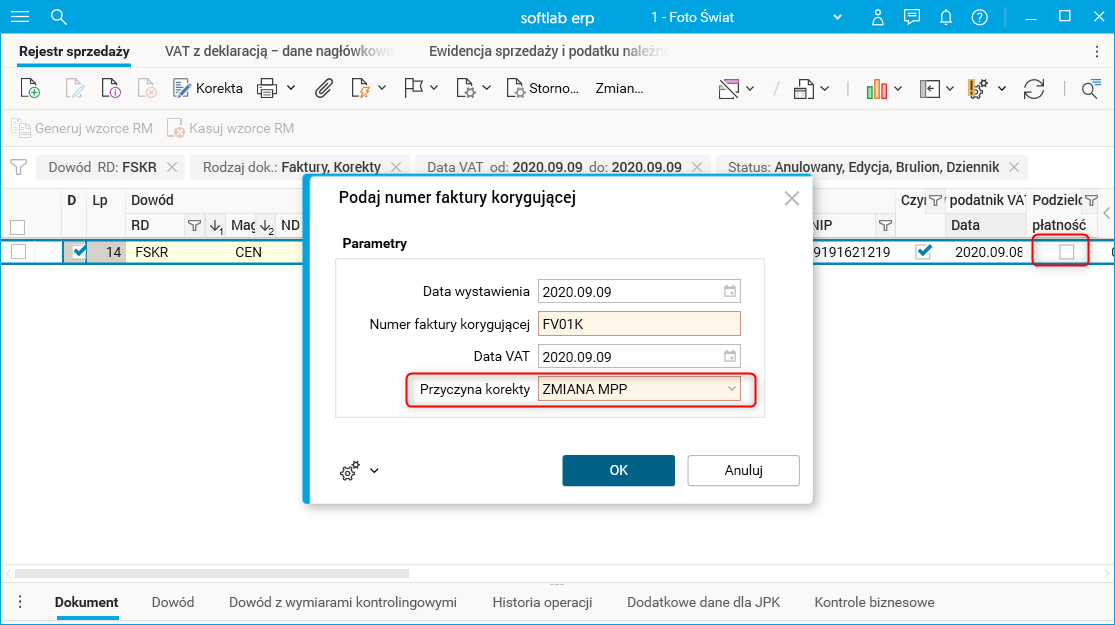Click the paperclip attachments icon
The image size is (1115, 625).
click(x=324, y=88)
